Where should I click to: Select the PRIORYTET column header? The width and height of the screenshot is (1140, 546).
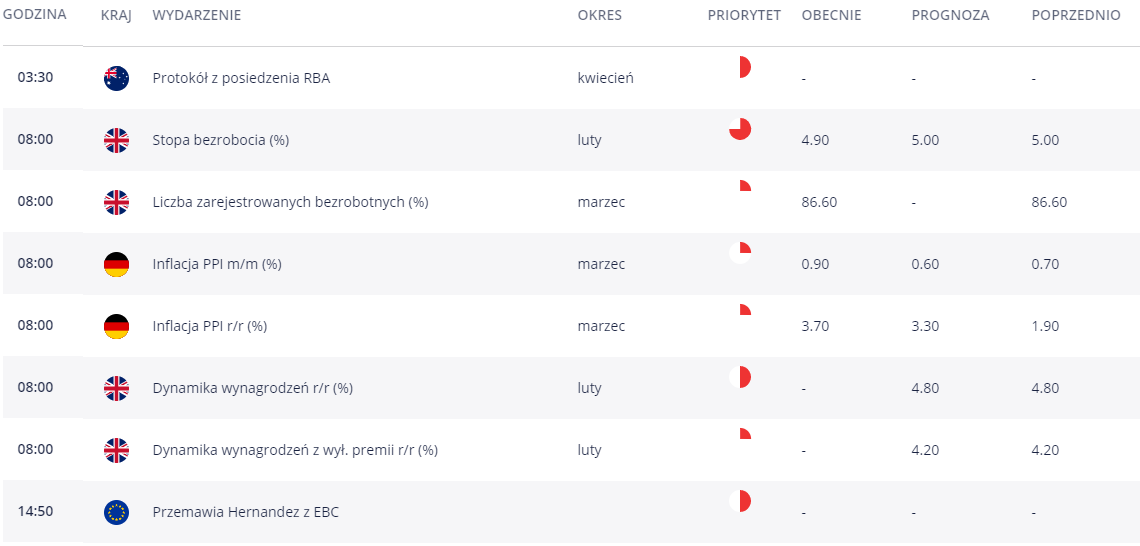pos(744,15)
